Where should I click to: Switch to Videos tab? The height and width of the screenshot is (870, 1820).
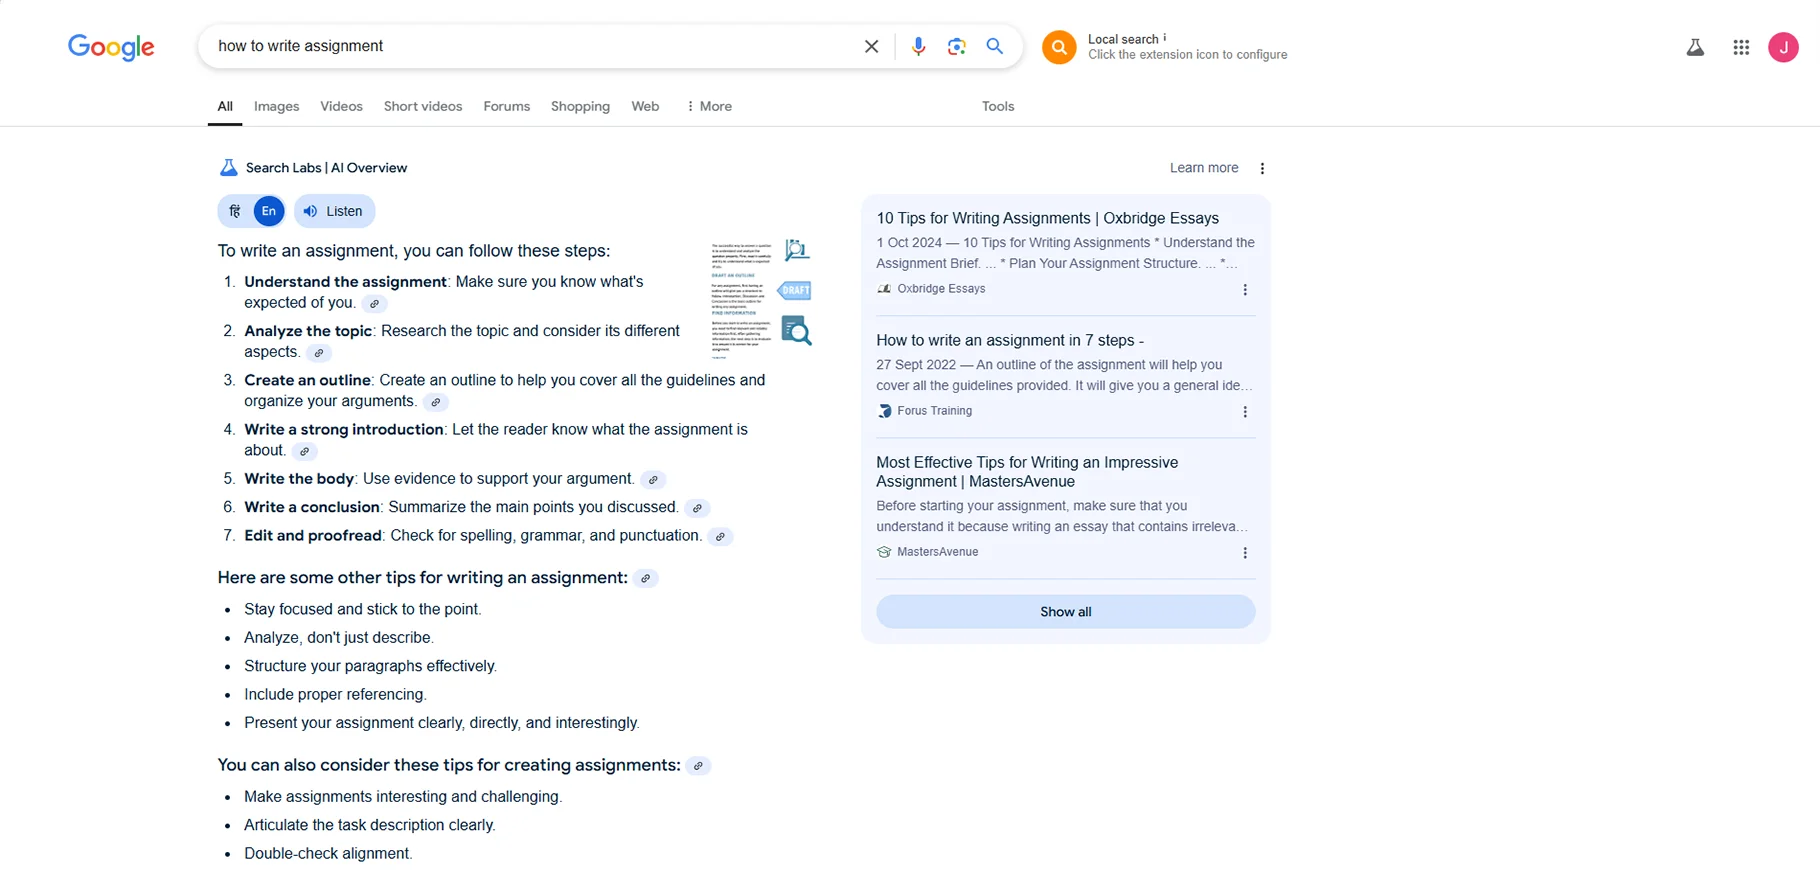click(341, 106)
